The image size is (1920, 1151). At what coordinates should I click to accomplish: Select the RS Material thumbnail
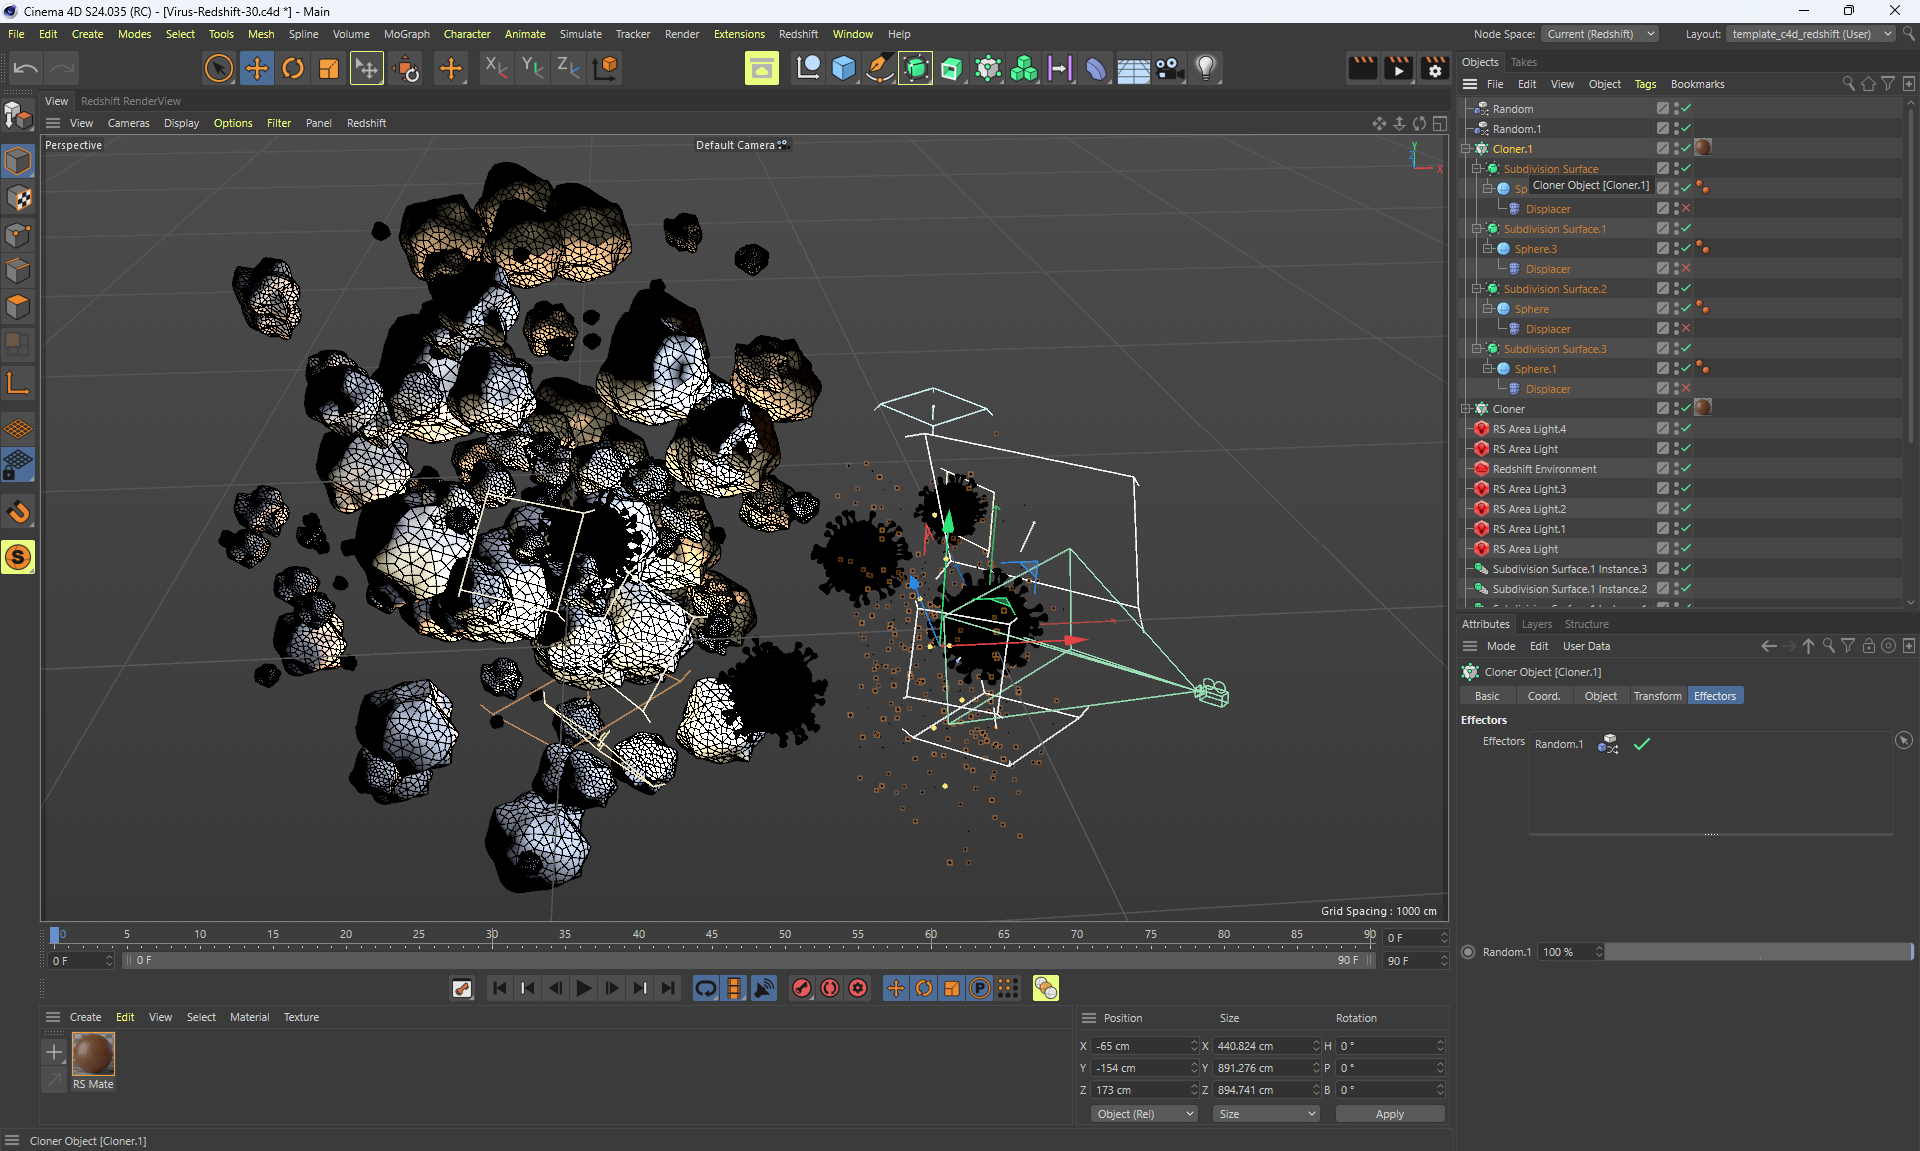click(93, 1055)
